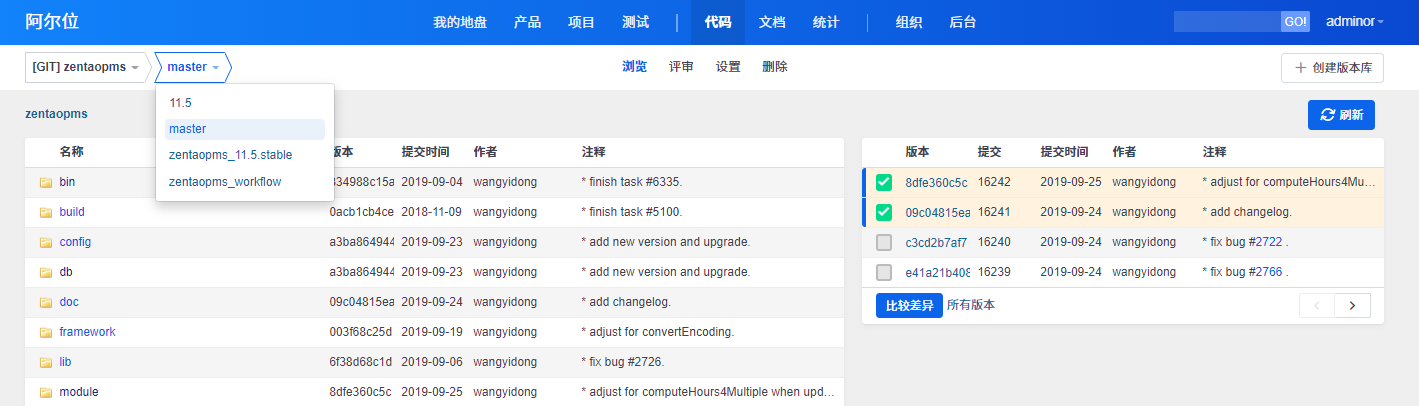Click the folder icon beside build
1419x406 pixels.
45,213
